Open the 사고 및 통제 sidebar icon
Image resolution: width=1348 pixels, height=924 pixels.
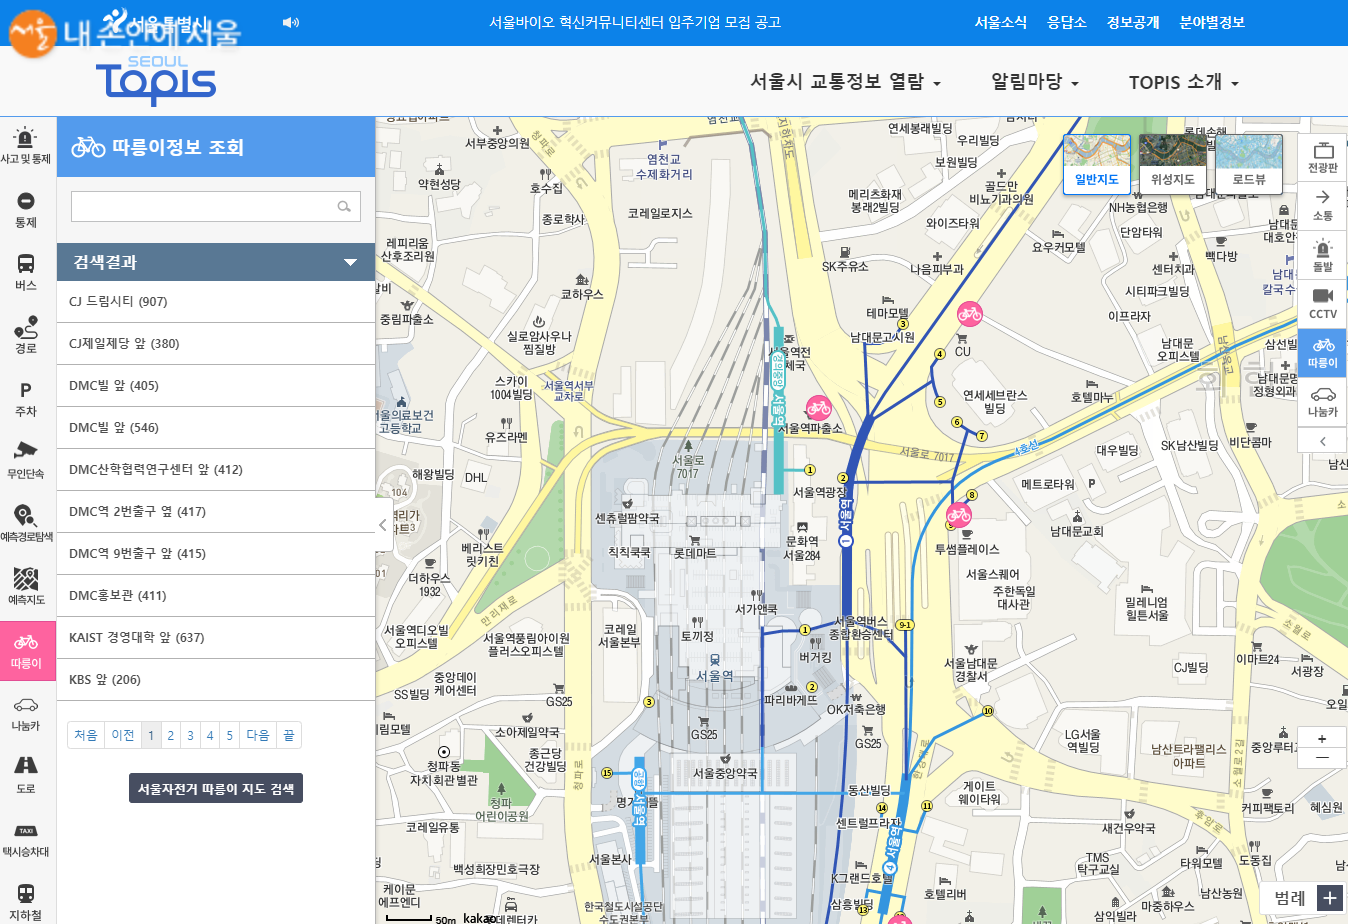tap(25, 145)
